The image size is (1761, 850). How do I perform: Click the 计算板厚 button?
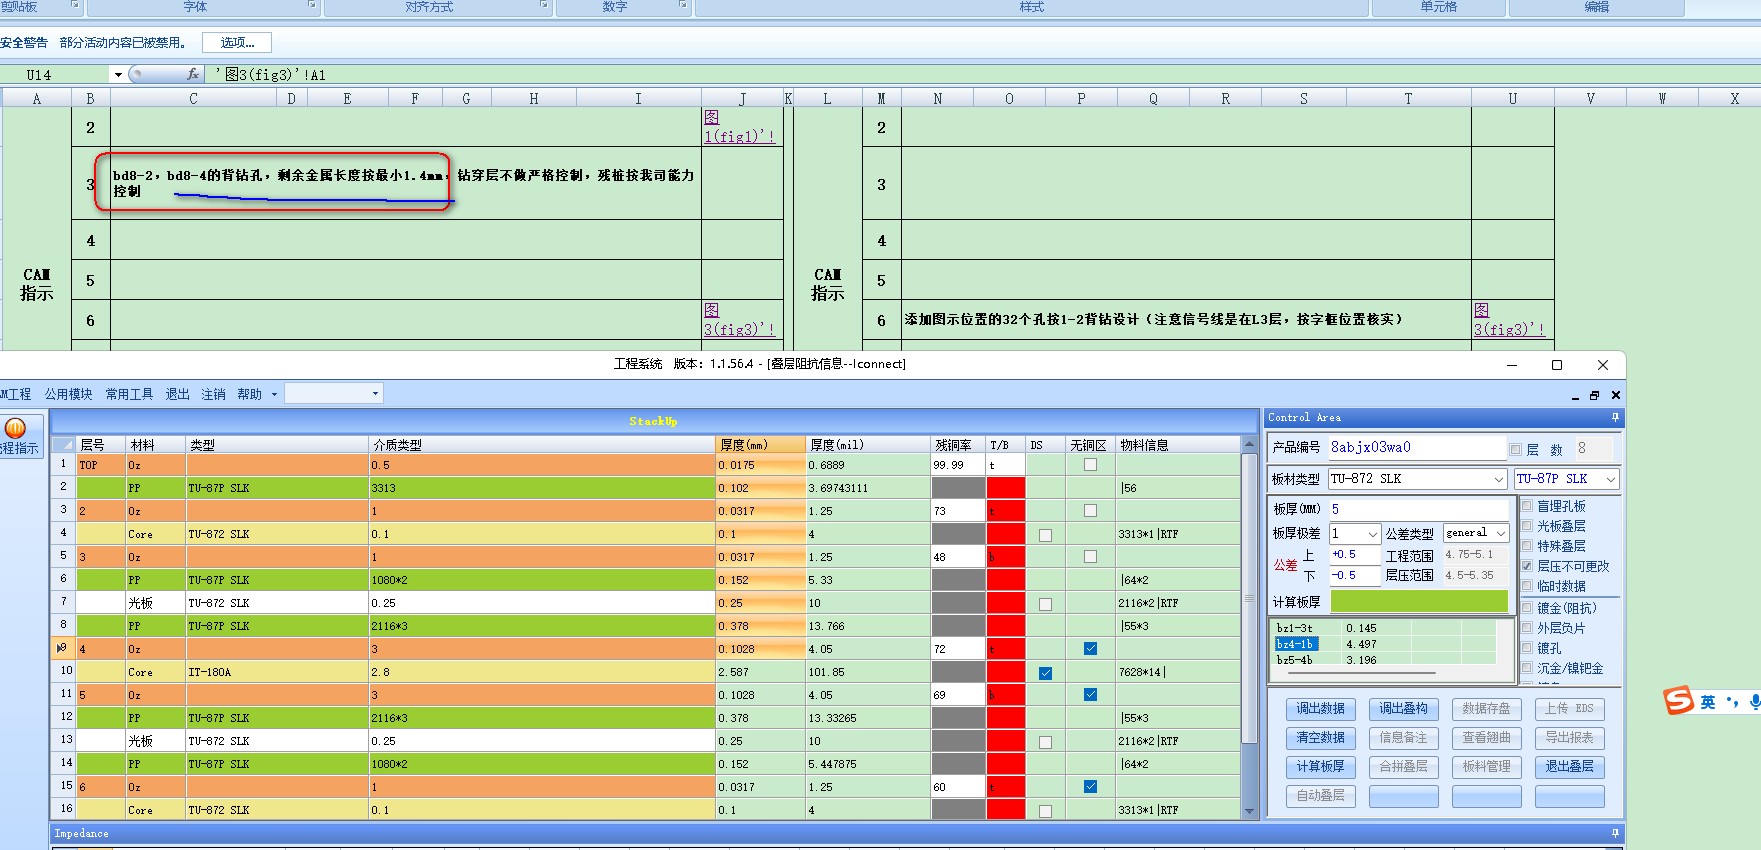(1321, 767)
